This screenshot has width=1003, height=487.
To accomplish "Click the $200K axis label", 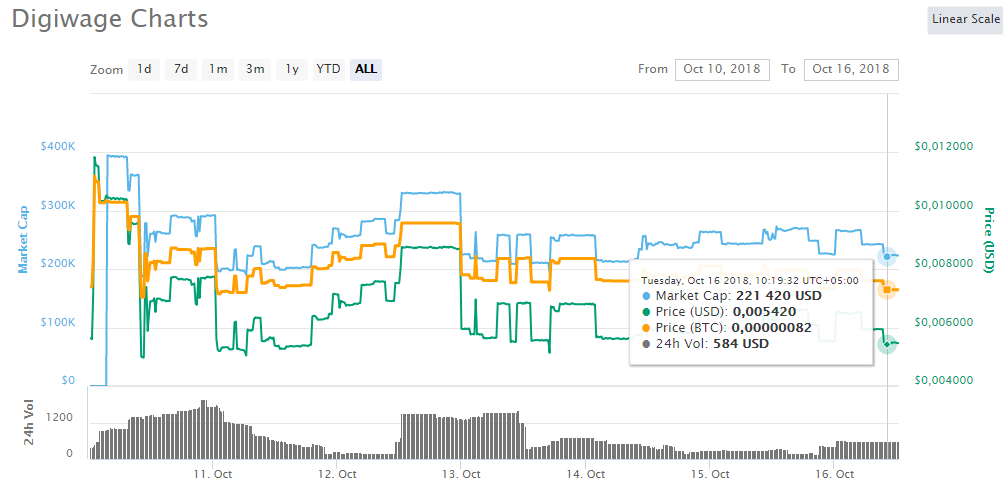I will tap(58, 264).
